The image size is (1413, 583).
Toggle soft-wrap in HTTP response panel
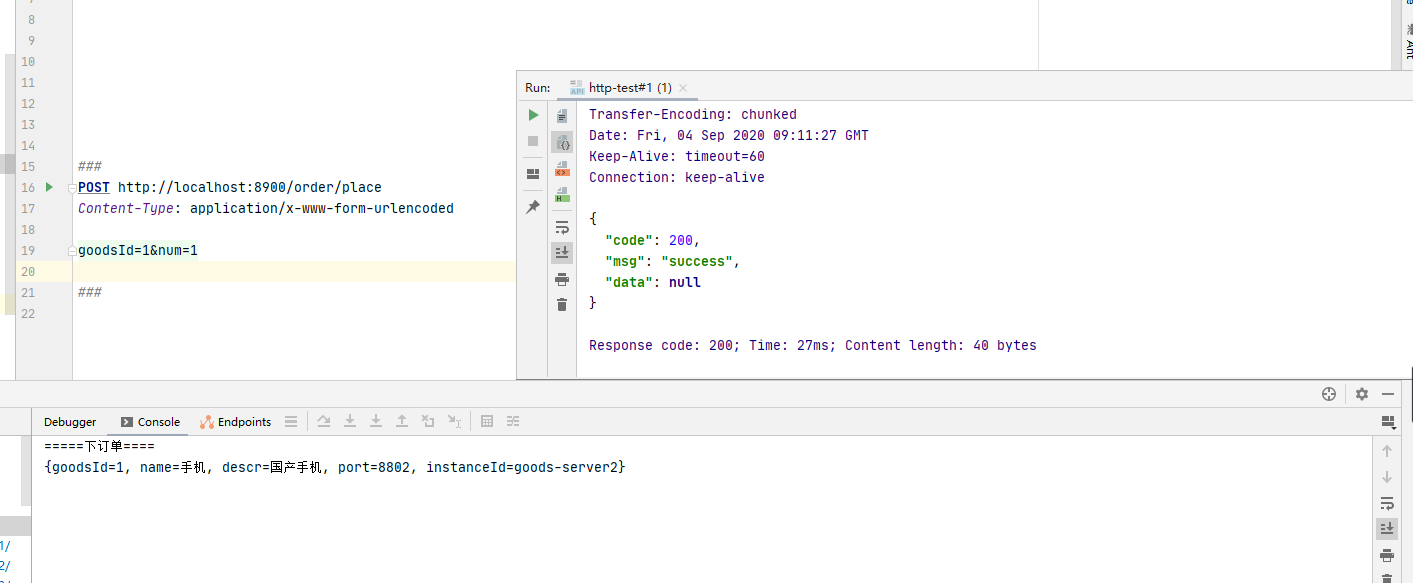tap(562, 227)
